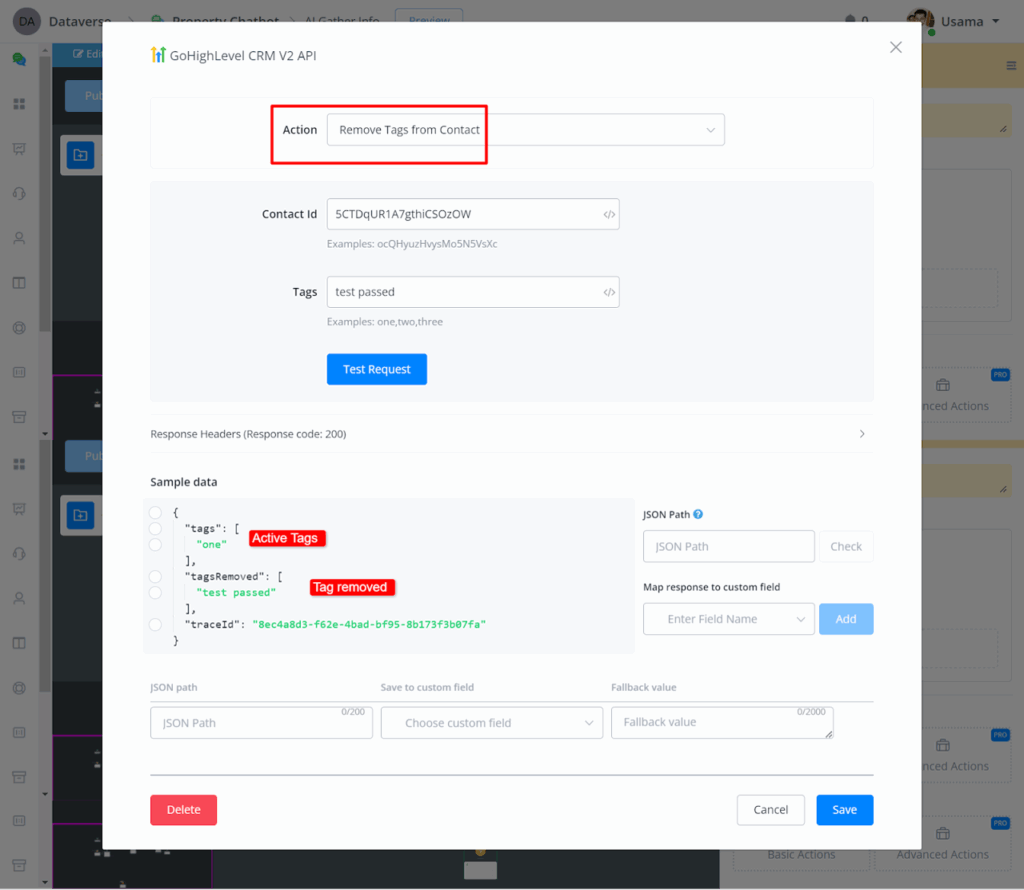Click the JSON Path help question icon

click(x=698, y=514)
